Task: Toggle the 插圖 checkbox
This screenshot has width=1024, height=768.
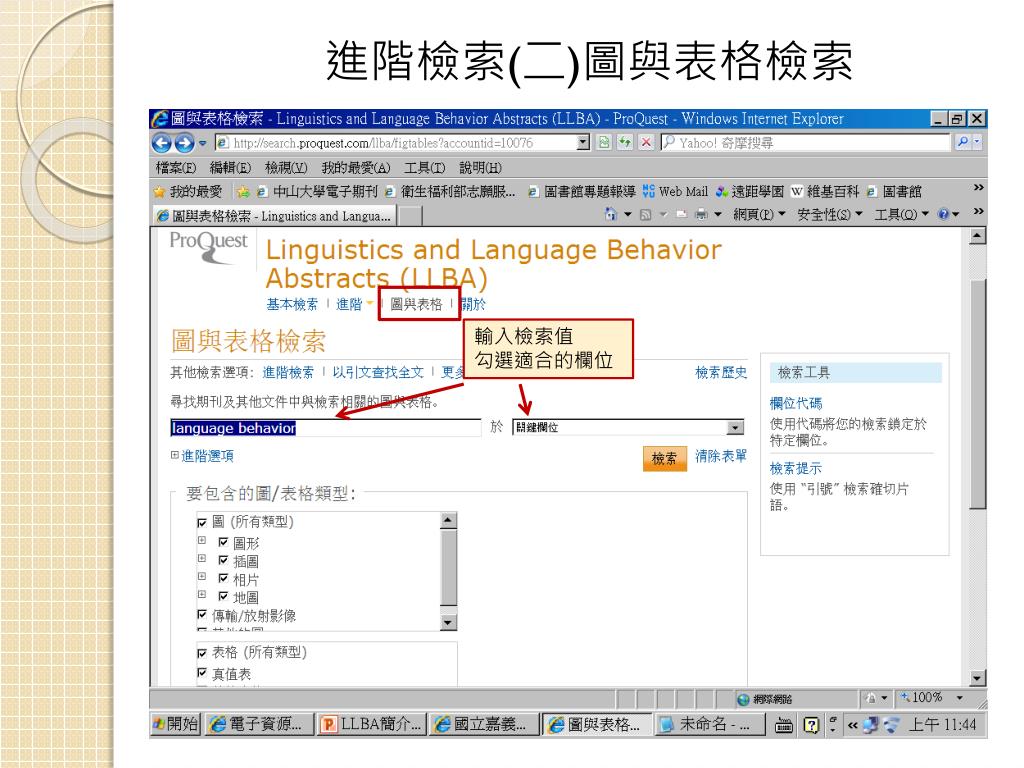Action: pos(223,560)
